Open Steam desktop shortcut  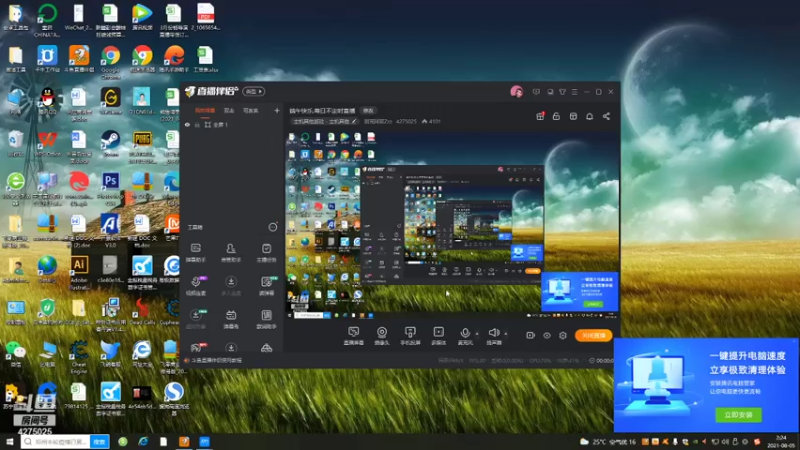(110, 144)
